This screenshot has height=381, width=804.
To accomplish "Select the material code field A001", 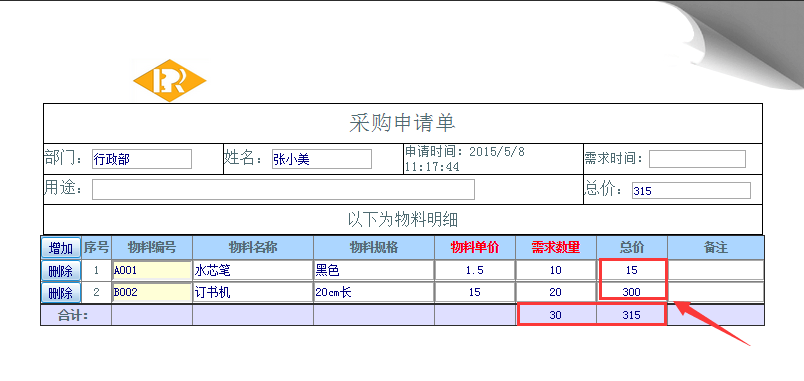I will 152,270.
